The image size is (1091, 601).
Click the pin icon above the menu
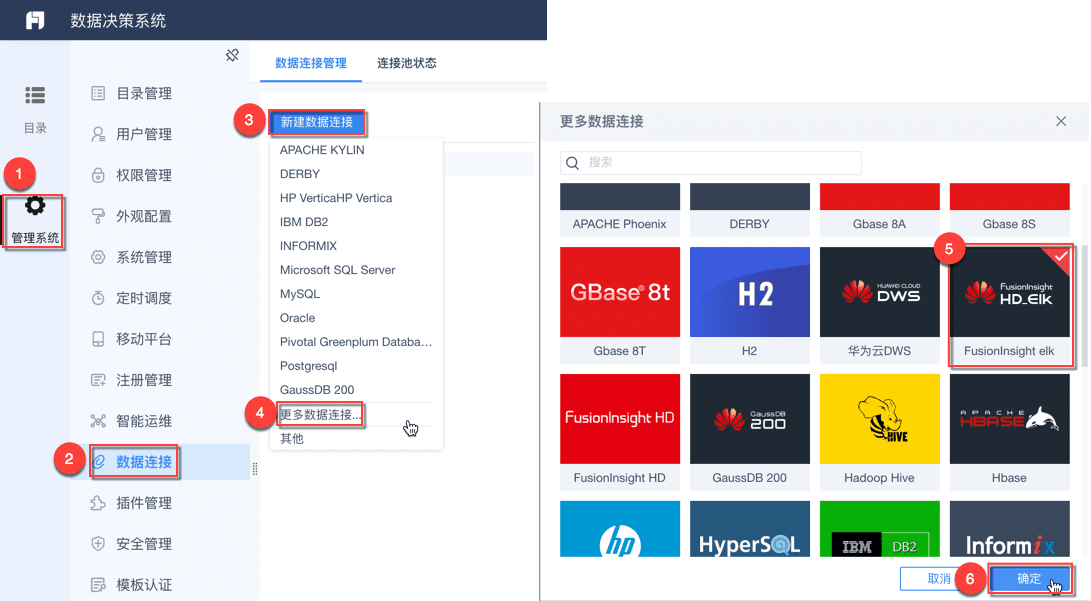point(232,55)
